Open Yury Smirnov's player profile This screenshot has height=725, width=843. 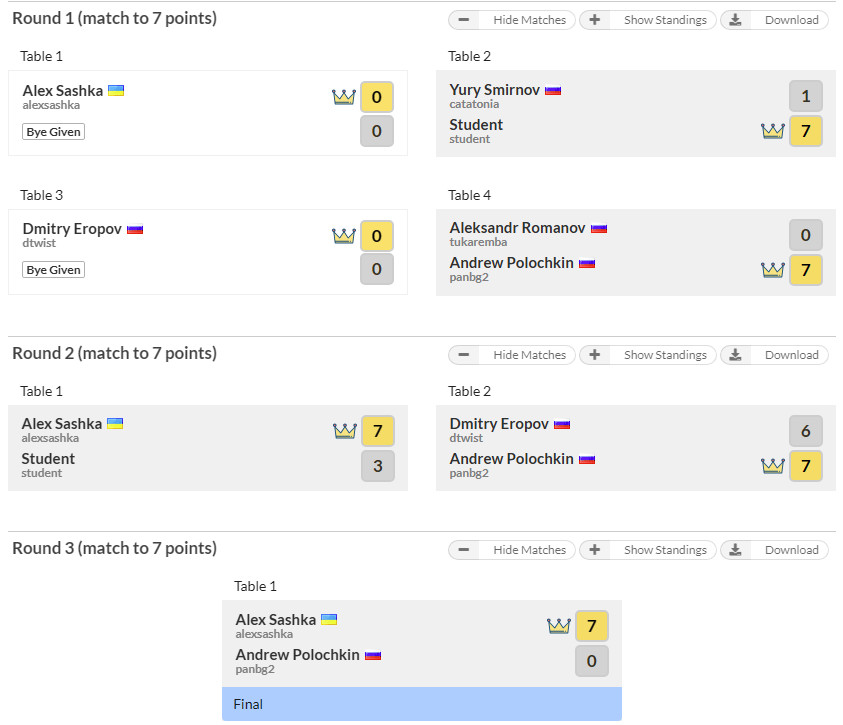pos(495,90)
